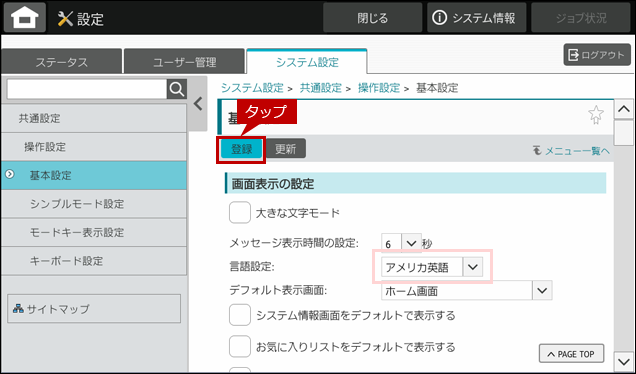Open メッセージ表示時間 seconds dropdown
This screenshot has width=636, height=374.
click(x=402, y=243)
